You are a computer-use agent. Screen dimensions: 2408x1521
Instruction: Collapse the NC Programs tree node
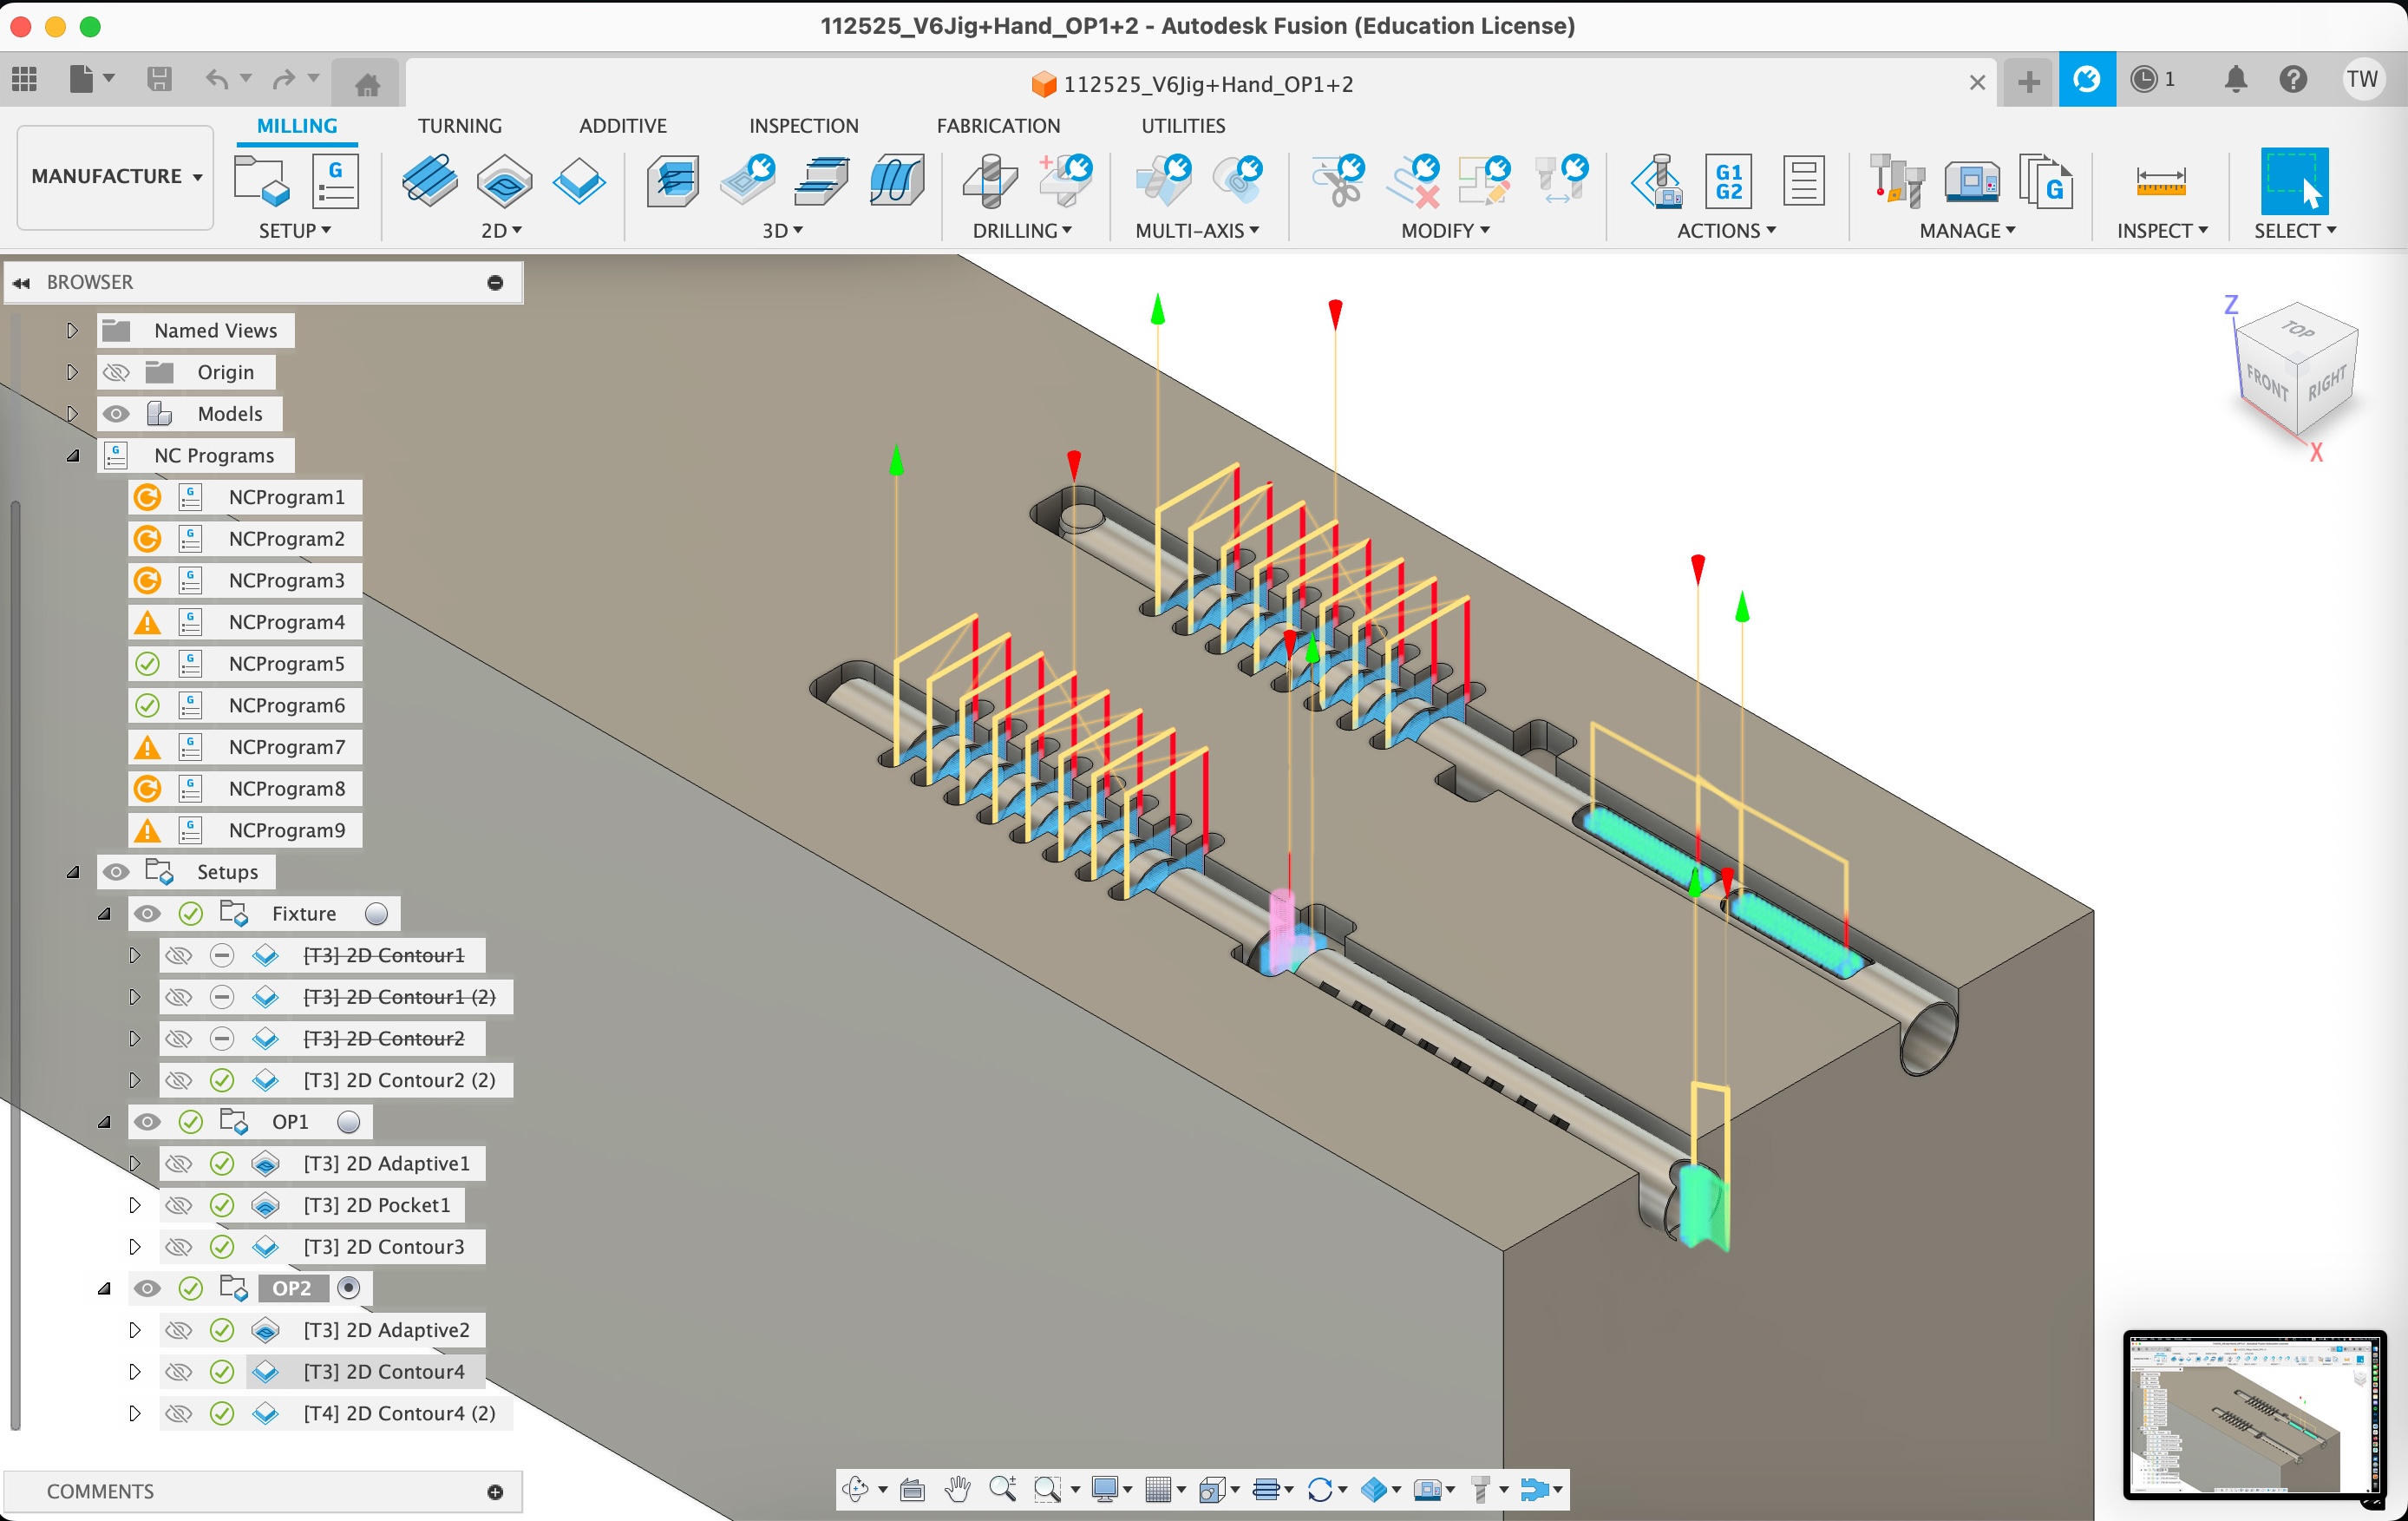click(x=73, y=456)
